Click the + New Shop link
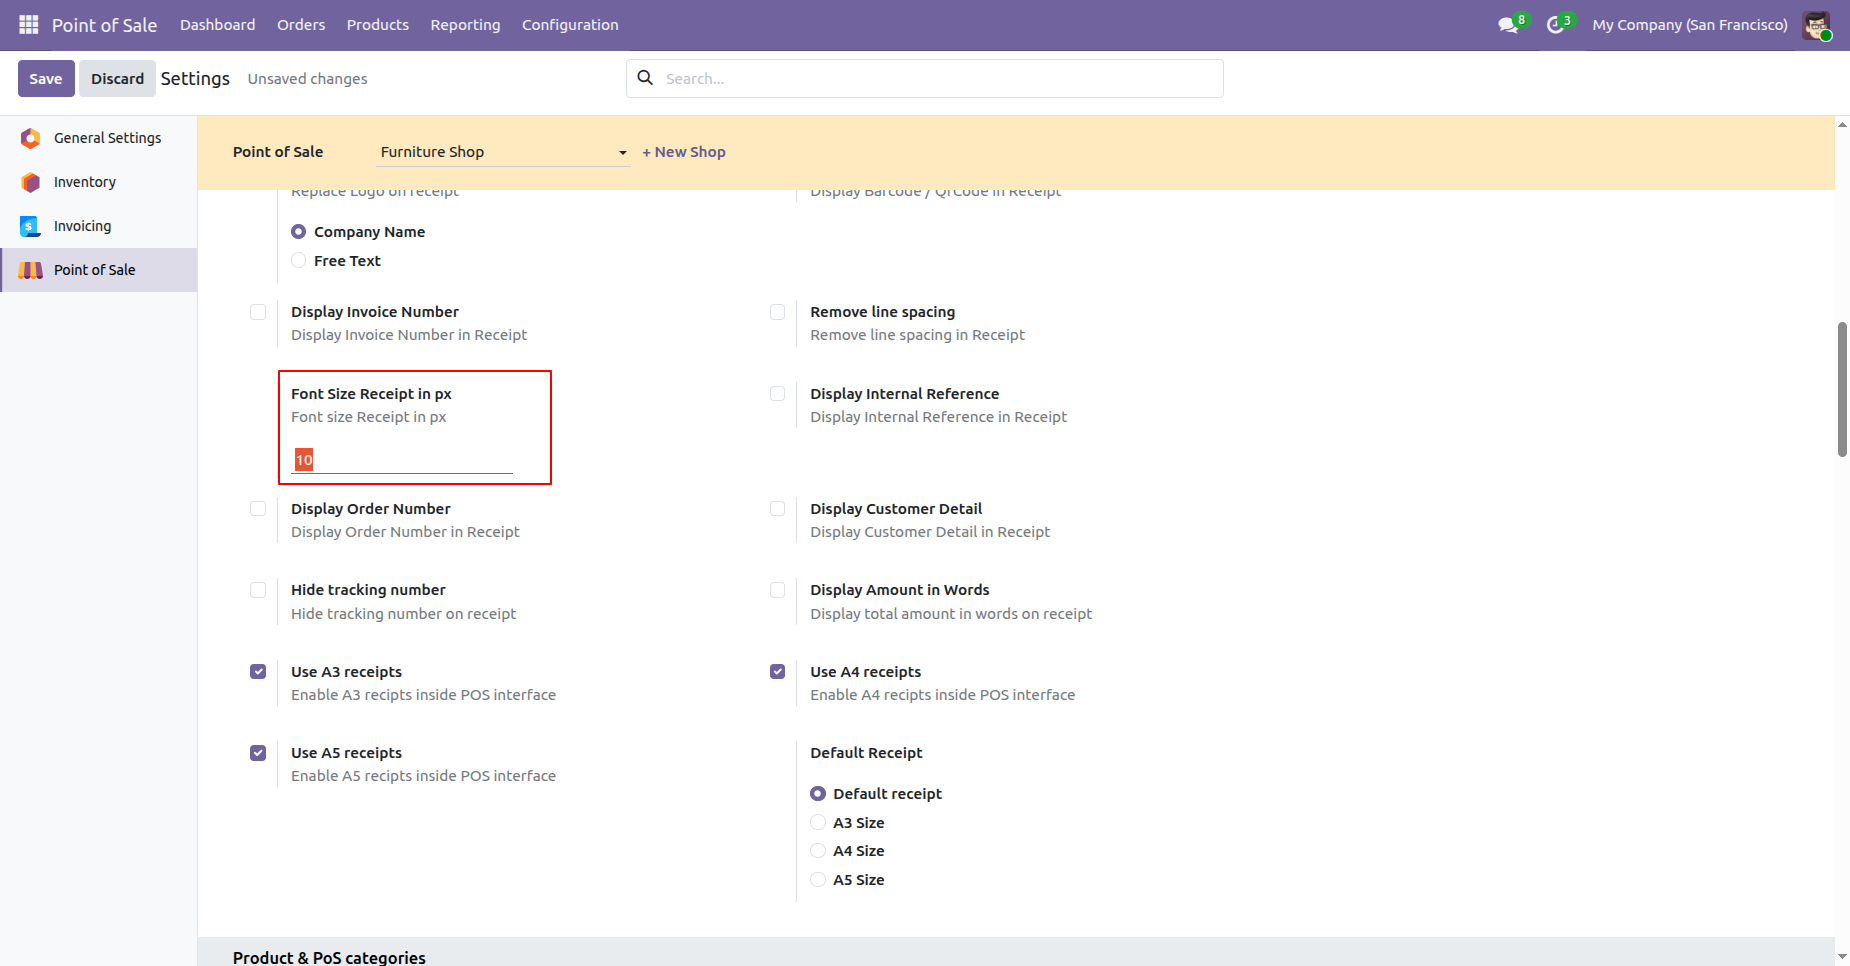Screen dimensions: 1850x966 (x=684, y=152)
